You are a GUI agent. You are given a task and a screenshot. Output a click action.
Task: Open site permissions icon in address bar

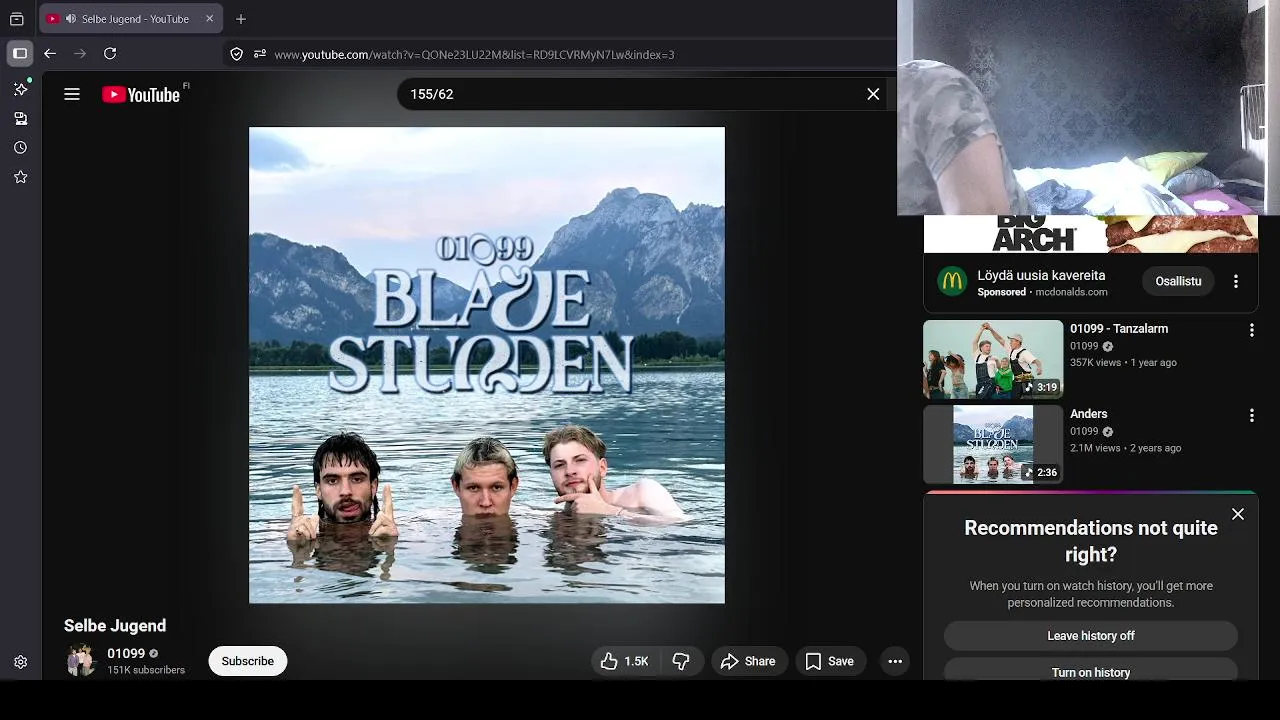click(x=260, y=54)
